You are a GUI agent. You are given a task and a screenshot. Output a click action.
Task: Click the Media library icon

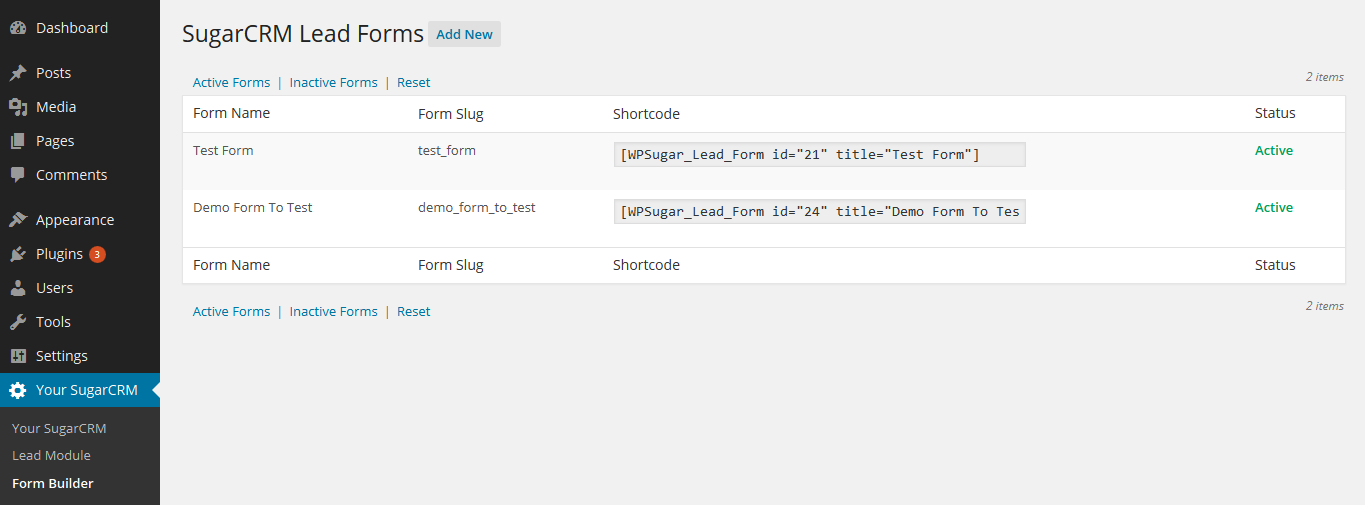pos(18,107)
